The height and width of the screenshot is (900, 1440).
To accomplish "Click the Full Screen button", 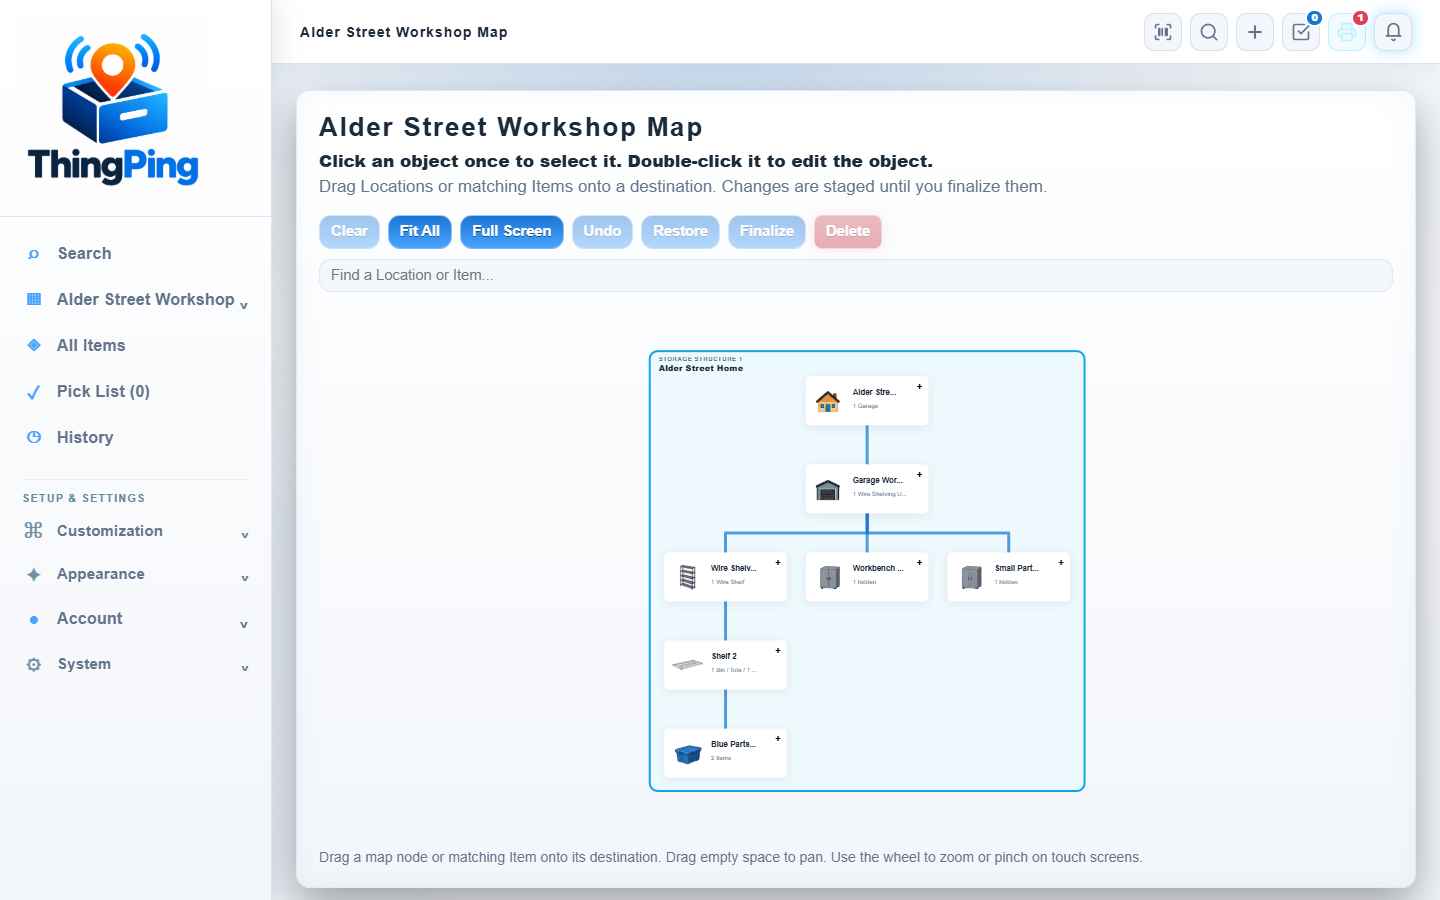I will [512, 231].
